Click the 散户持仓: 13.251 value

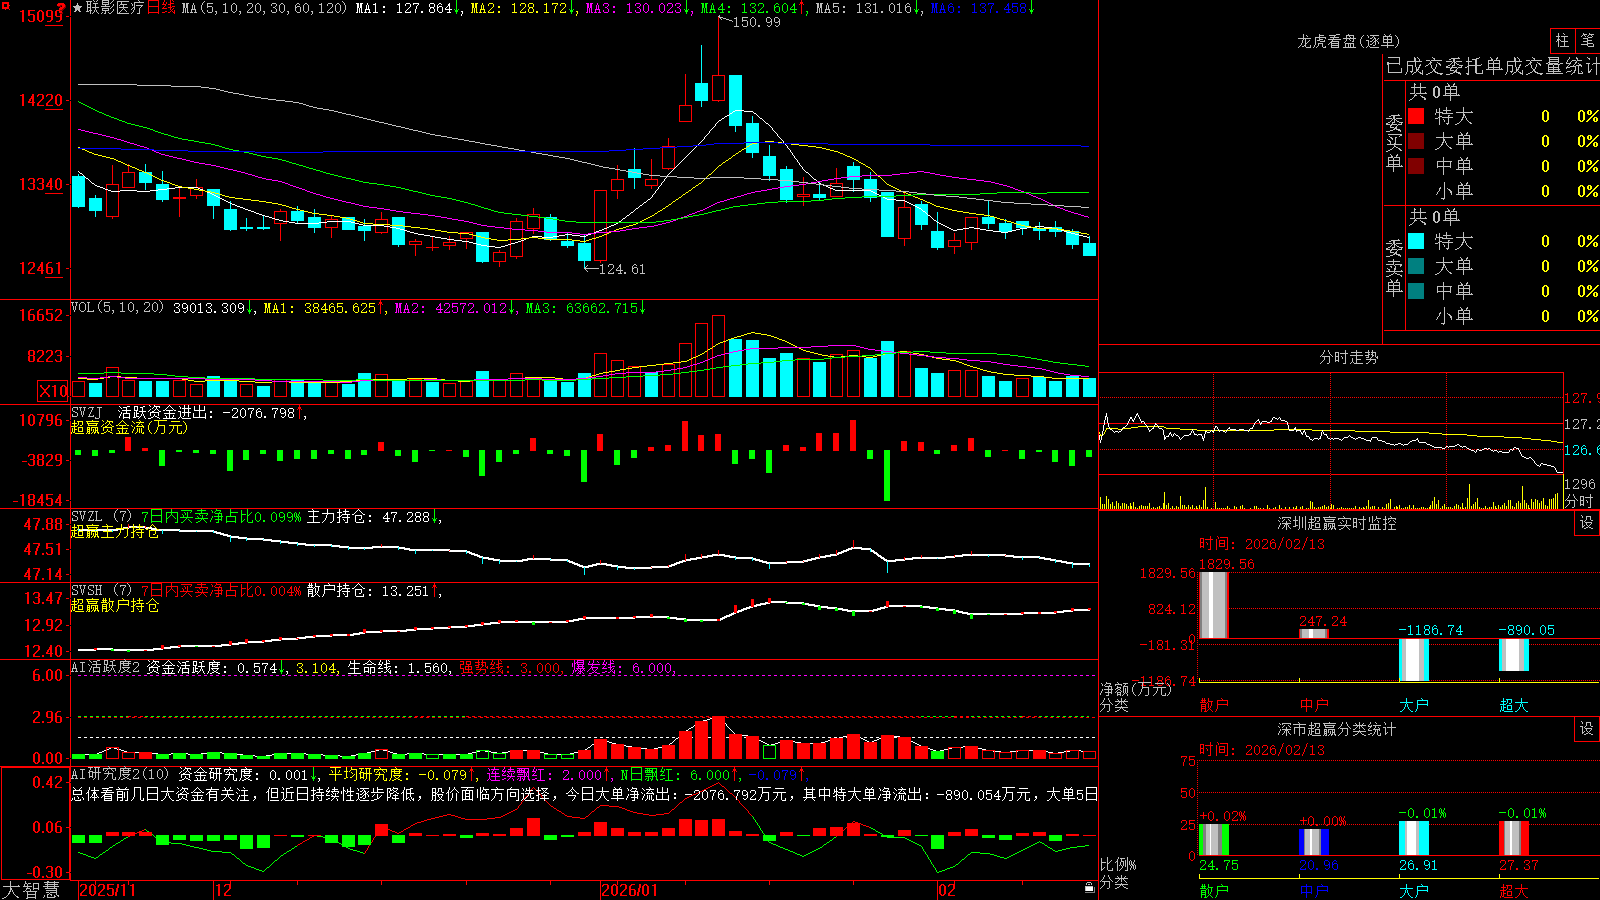coord(374,591)
